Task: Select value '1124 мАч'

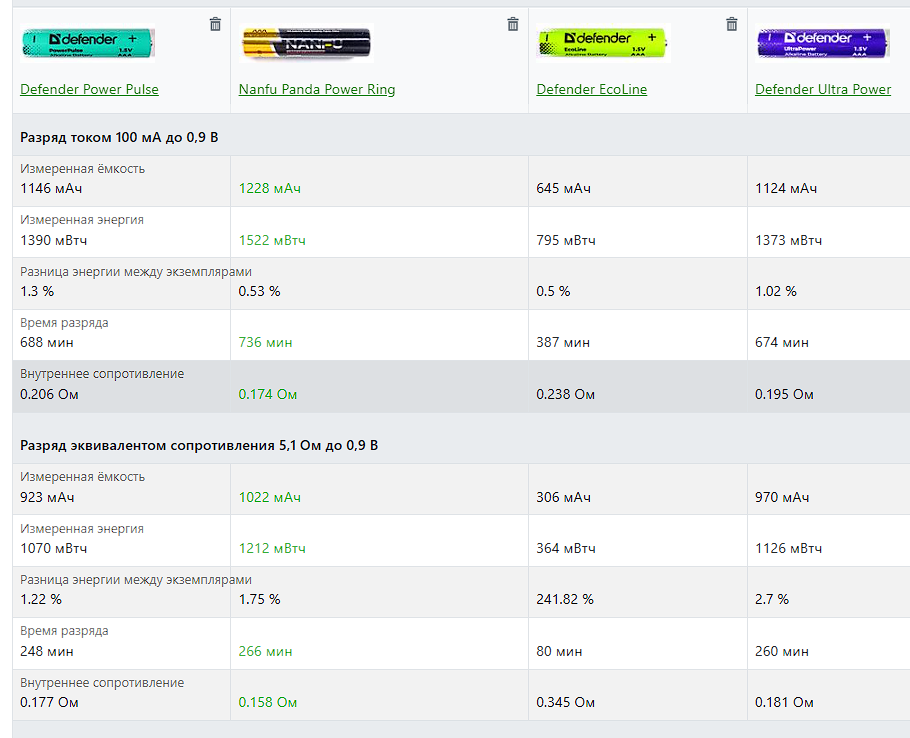Action: (786, 189)
